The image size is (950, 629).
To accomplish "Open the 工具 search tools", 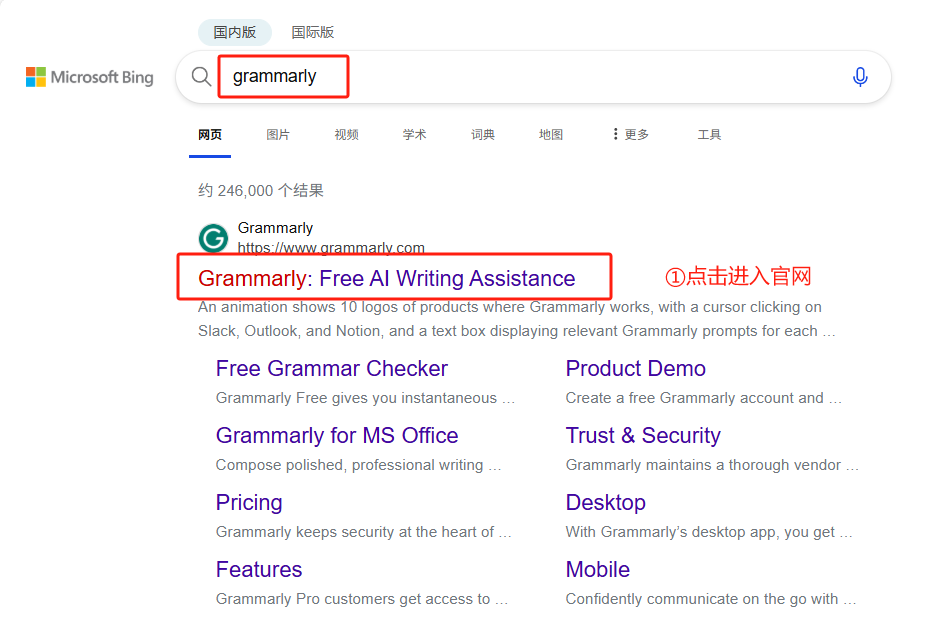I will point(709,135).
